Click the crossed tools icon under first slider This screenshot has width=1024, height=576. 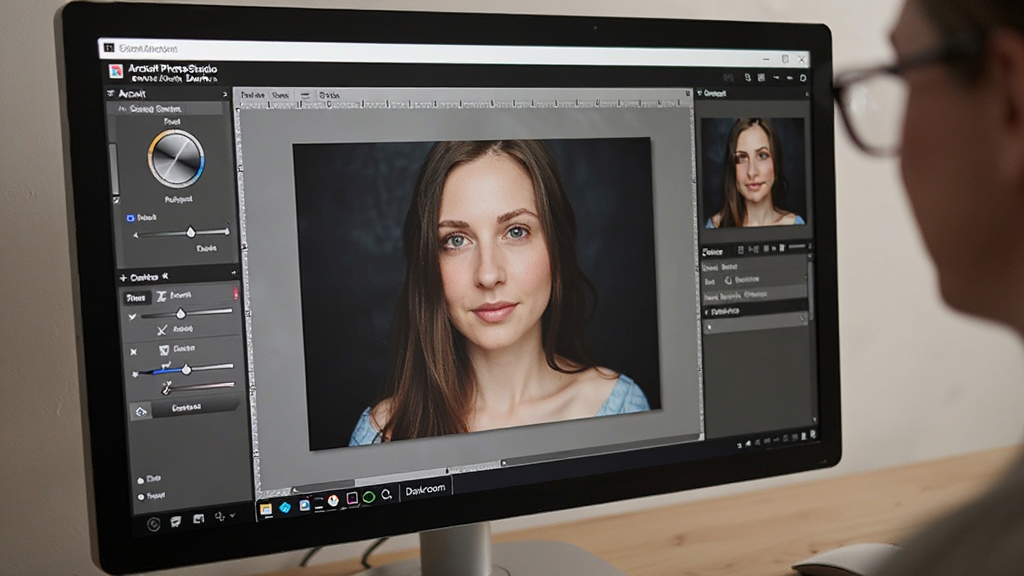coord(162,331)
